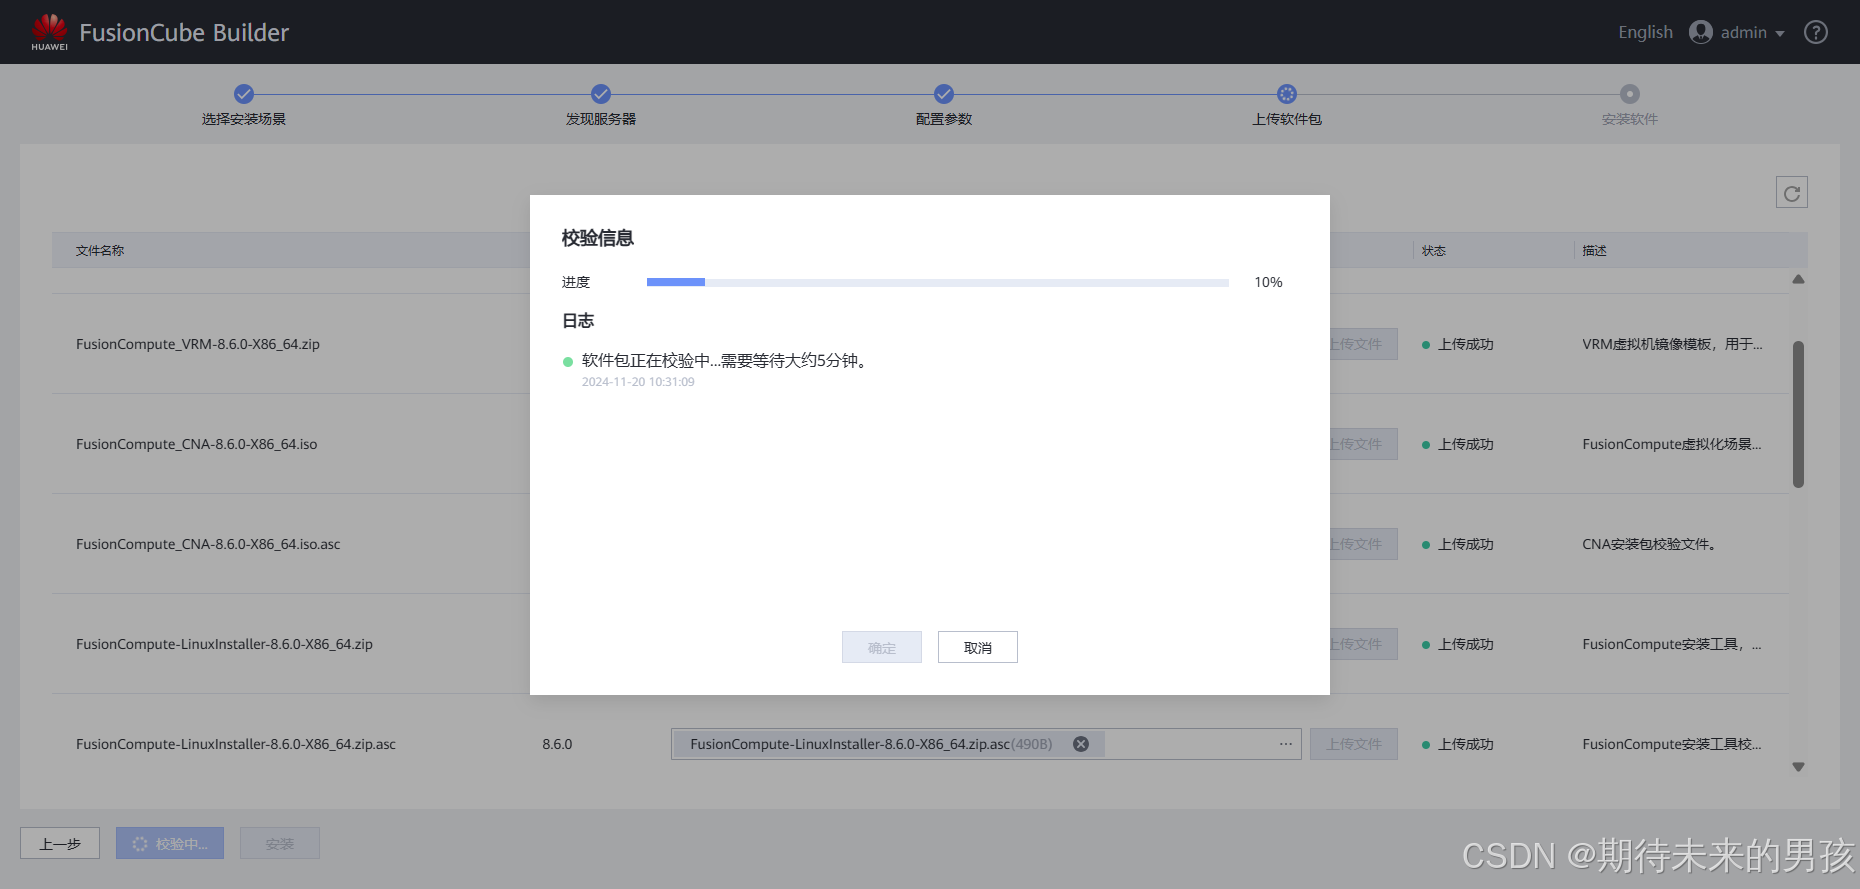The image size is (1860, 889).
Task: Click the refresh icon above the table
Action: pyautogui.click(x=1792, y=193)
